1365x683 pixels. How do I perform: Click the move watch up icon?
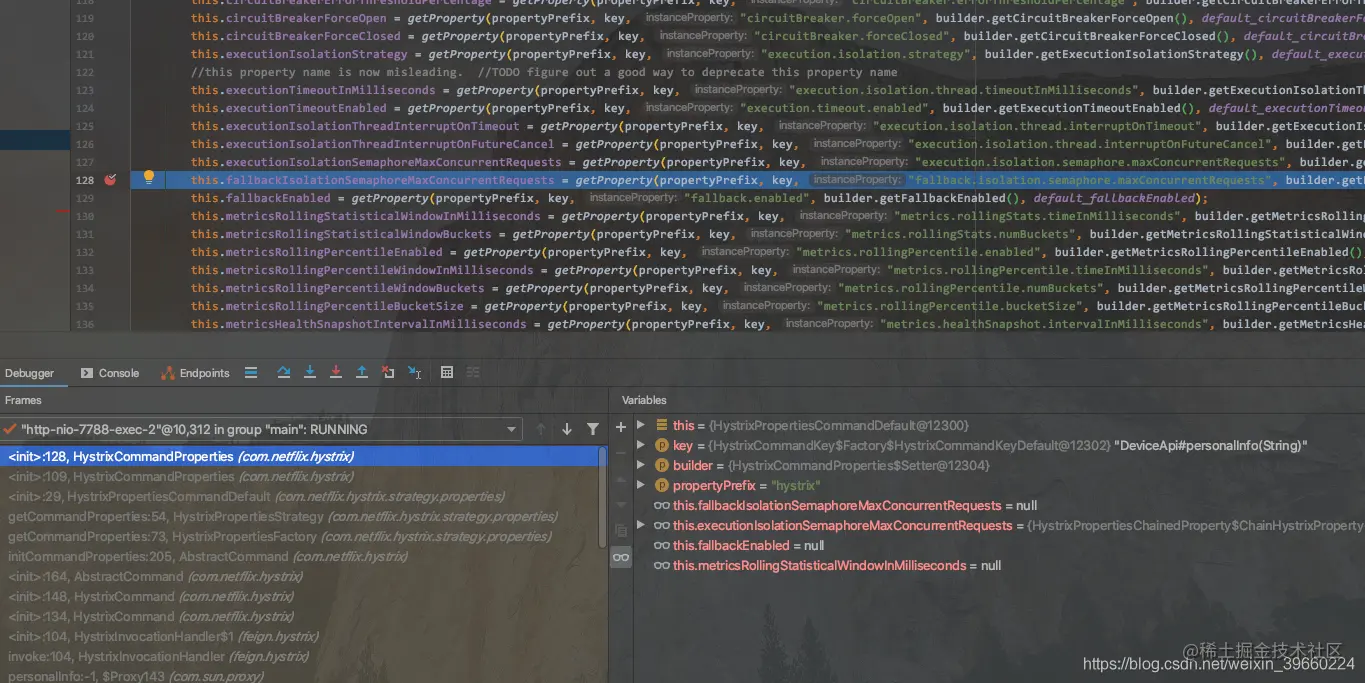pos(621,478)
